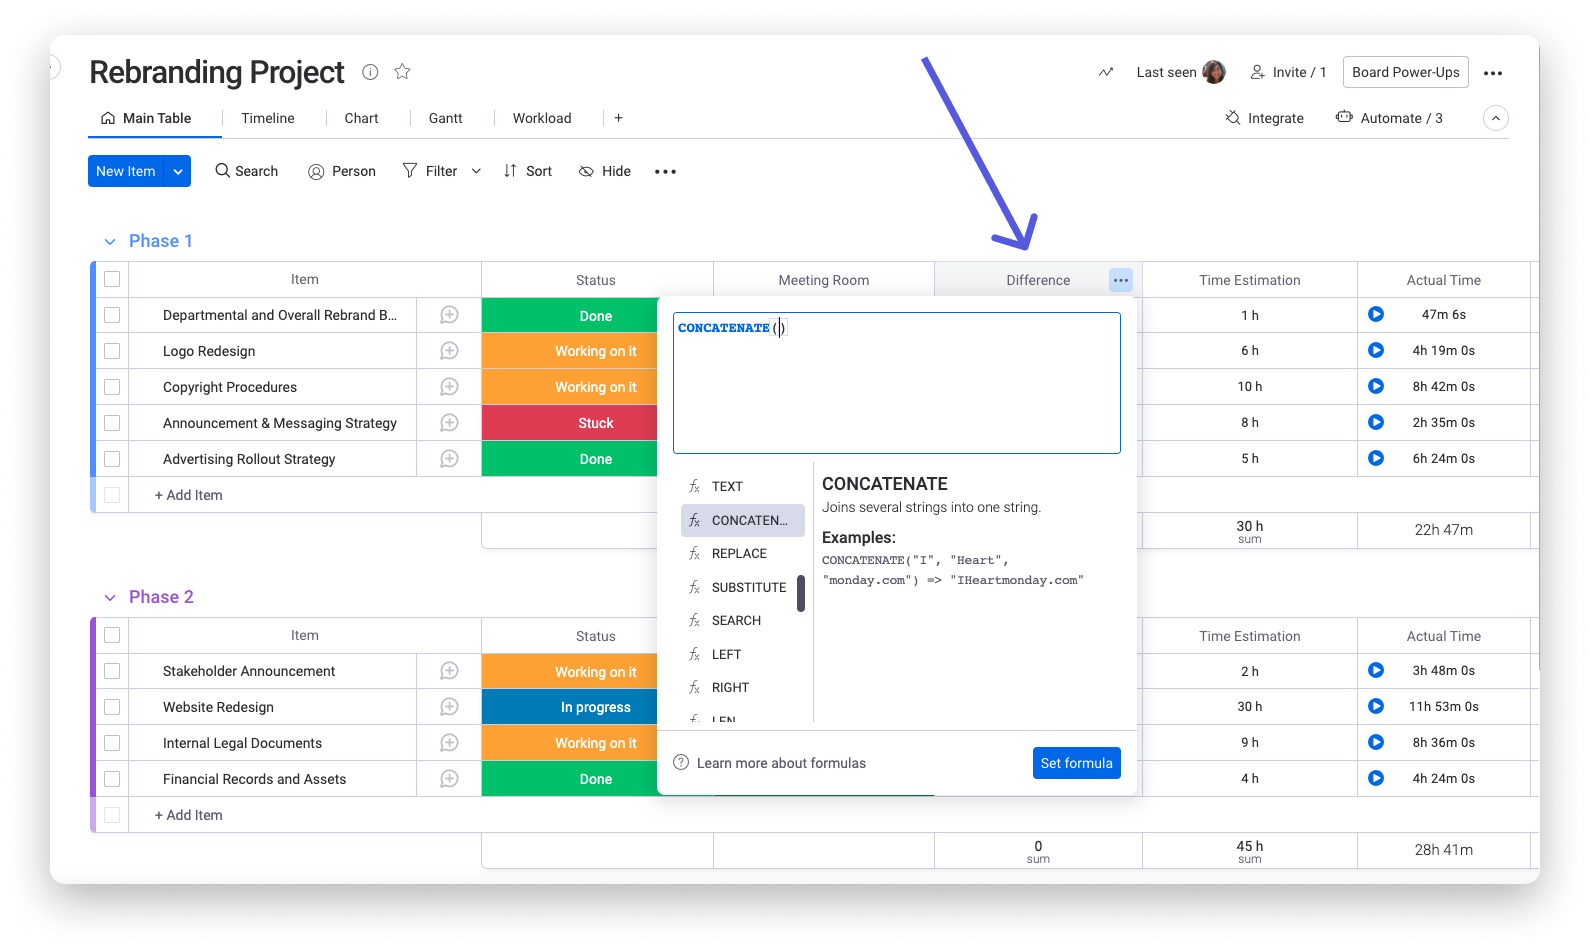
Task: Tick checkbox for Financial Records and Assets
Action: point(112,779)
